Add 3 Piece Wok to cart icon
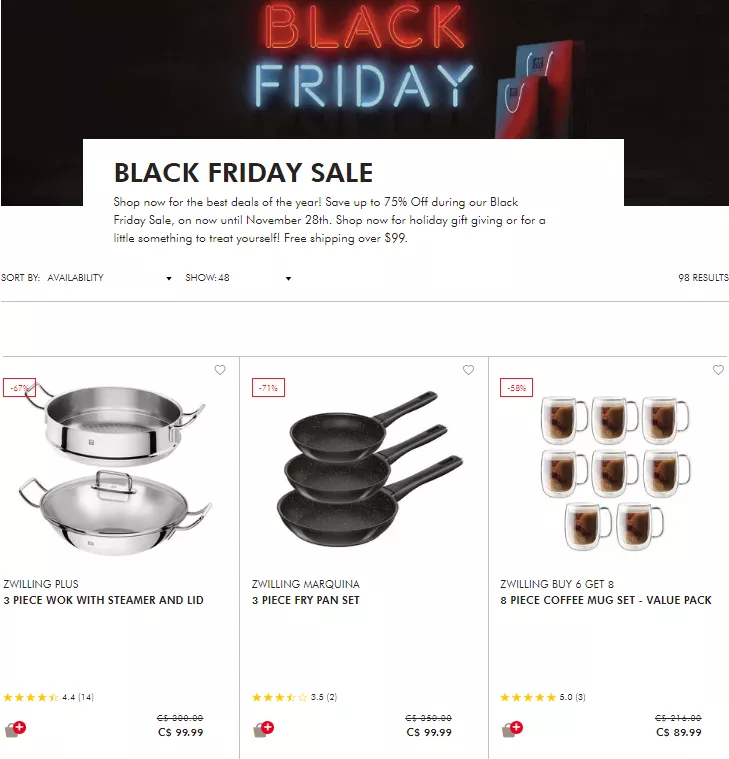 [x=15, y=729]
